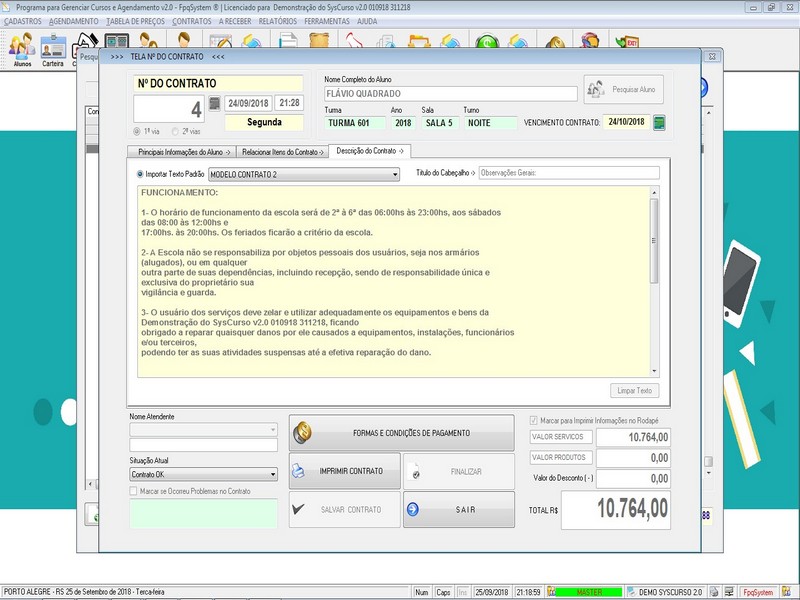Click the contract text scroll up arrow

pyautogui.click(x=654, y=192)
